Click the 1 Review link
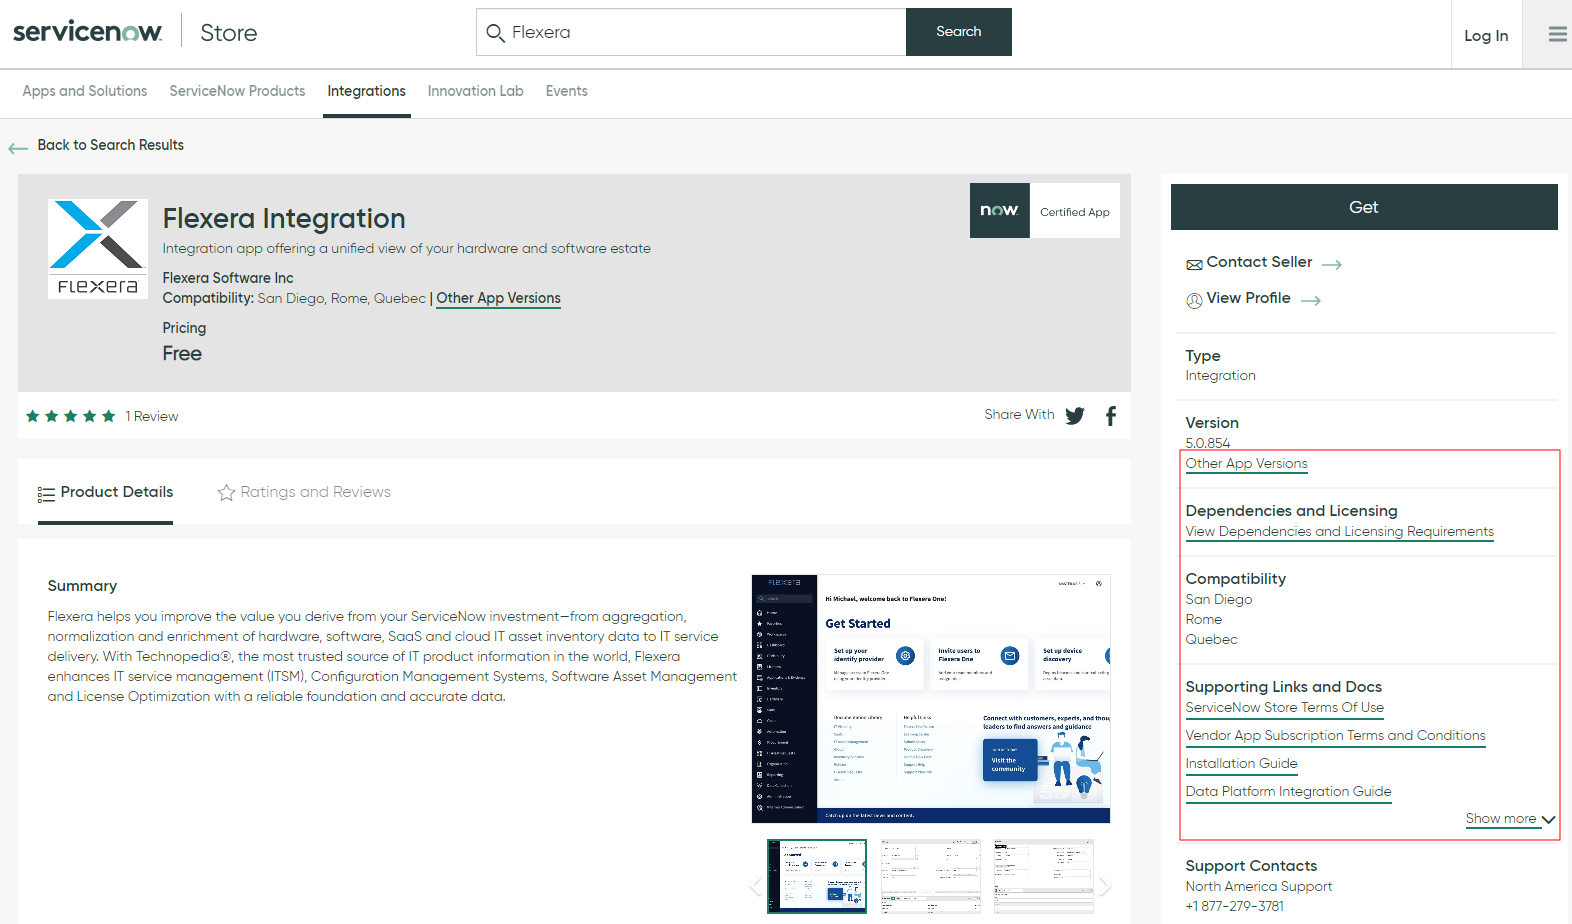The width and height of the screenshot is (1572, 924). tap(152, 417)
